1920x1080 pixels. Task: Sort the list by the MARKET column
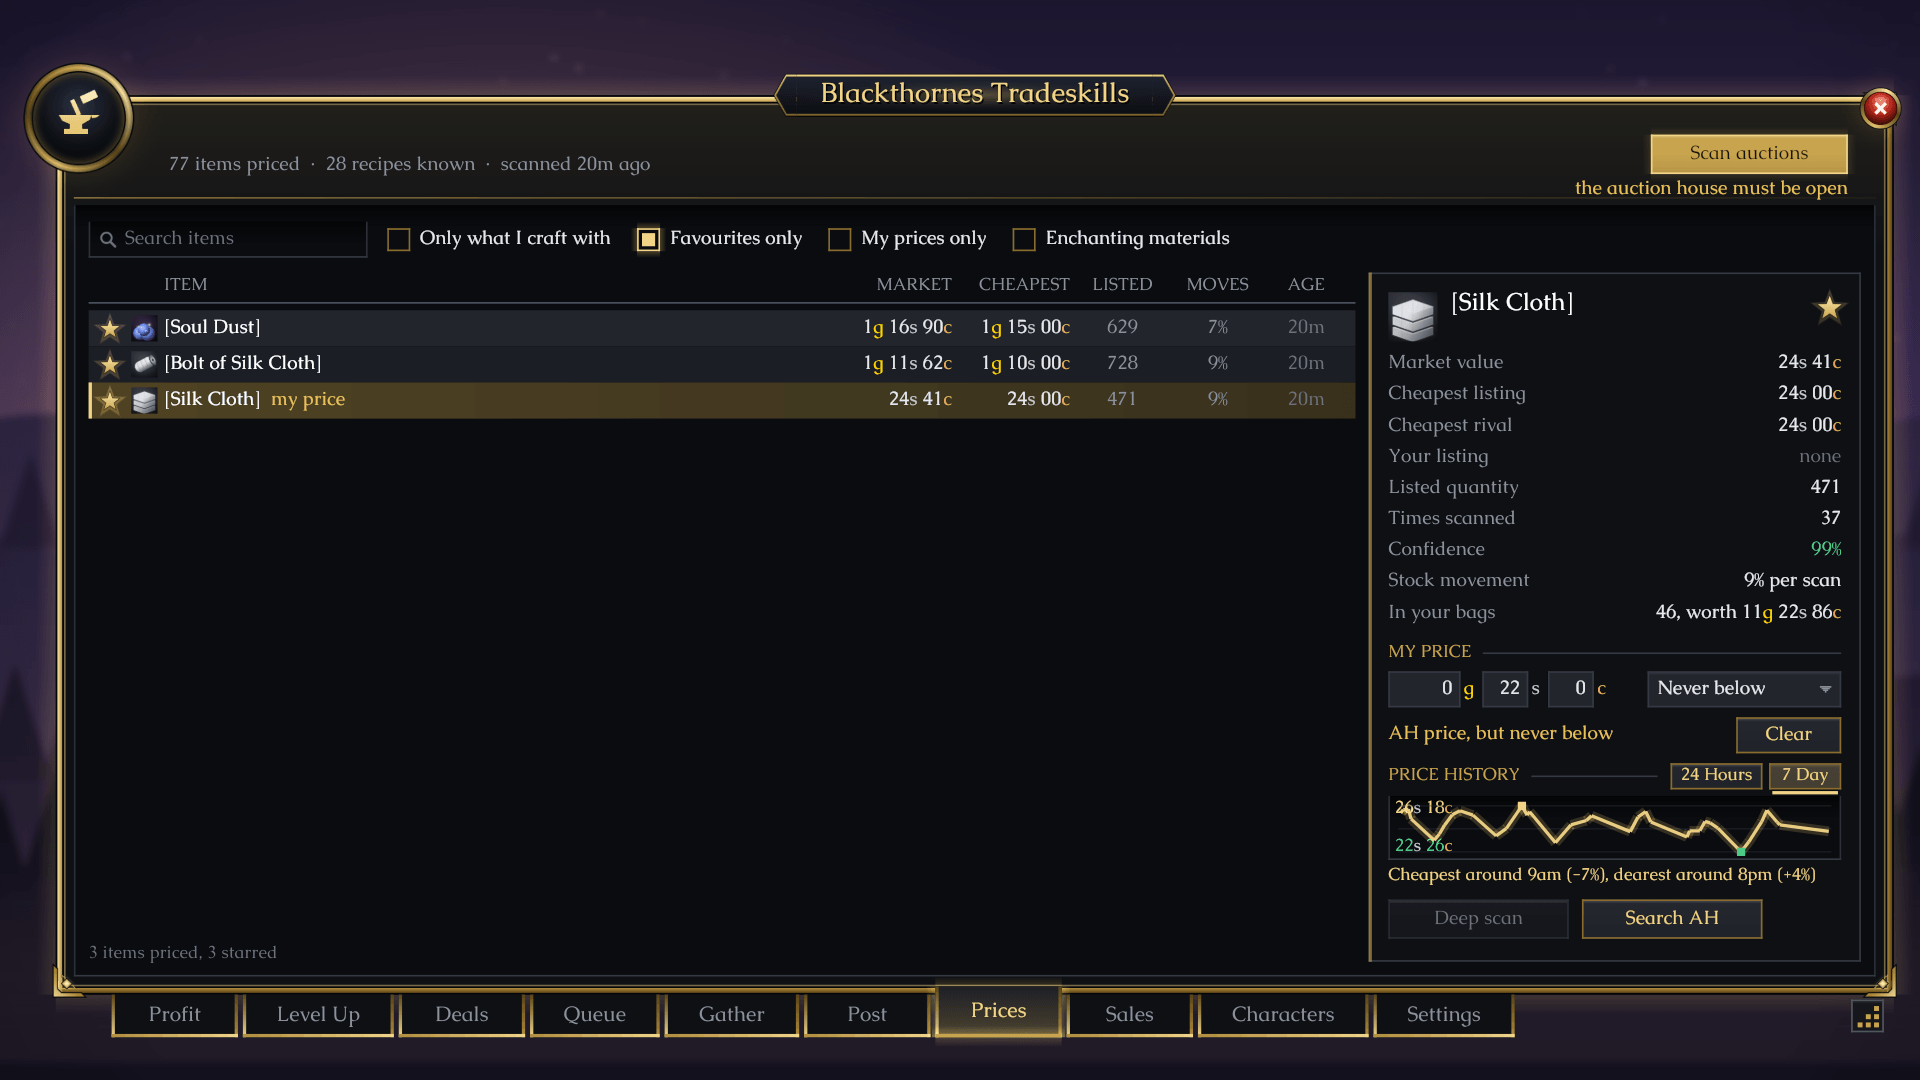(x=913, y=284)
